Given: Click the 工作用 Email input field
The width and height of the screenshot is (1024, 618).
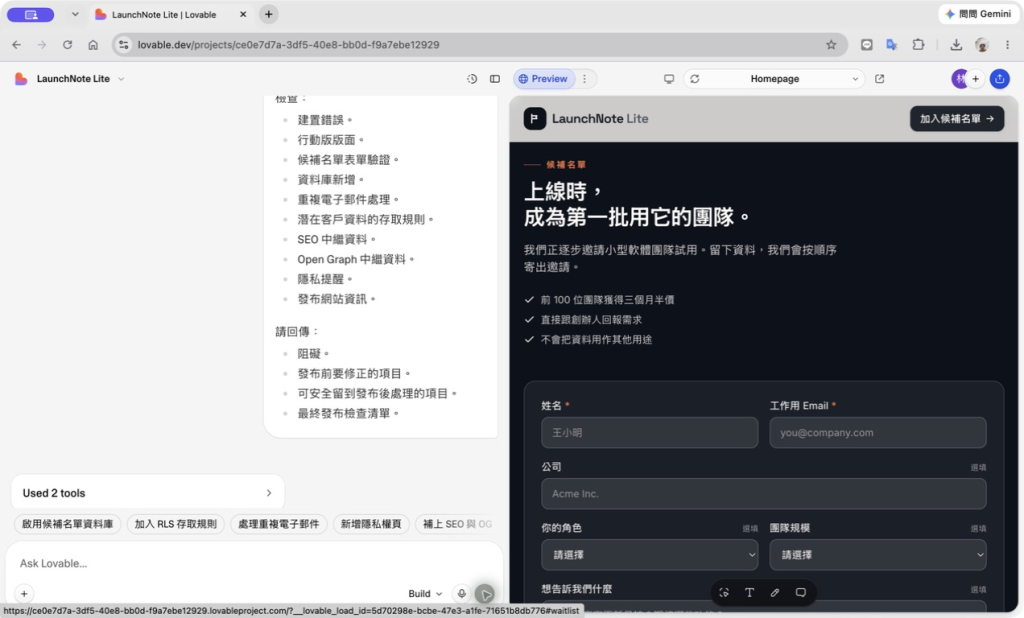Looking at the screenshot, I should 878,432.
